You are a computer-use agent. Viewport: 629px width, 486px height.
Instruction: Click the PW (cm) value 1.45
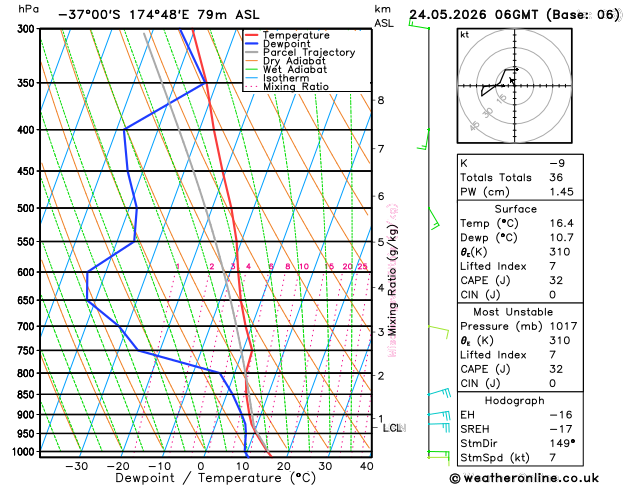point(562,192)
